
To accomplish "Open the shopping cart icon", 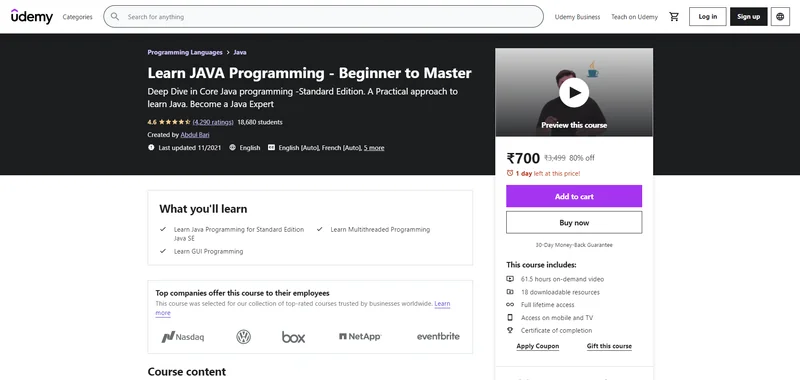I will pyautogui.click(x=674, y=17).
